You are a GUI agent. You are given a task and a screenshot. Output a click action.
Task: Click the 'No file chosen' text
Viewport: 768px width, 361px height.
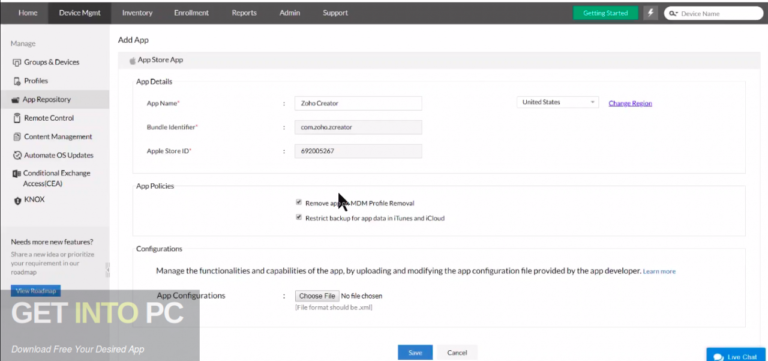(x=361, y=296)
